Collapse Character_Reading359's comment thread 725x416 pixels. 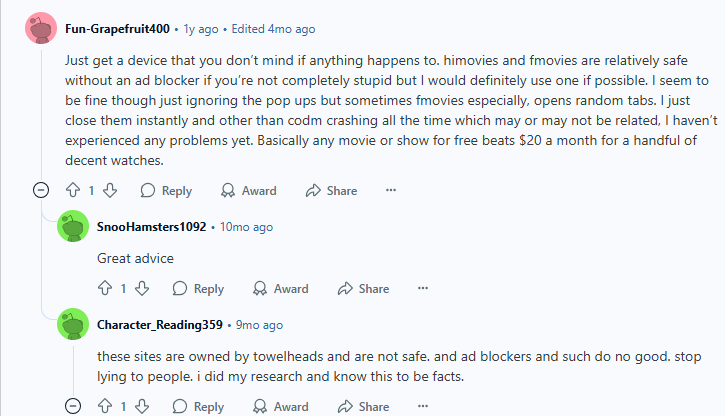(73, 406)
